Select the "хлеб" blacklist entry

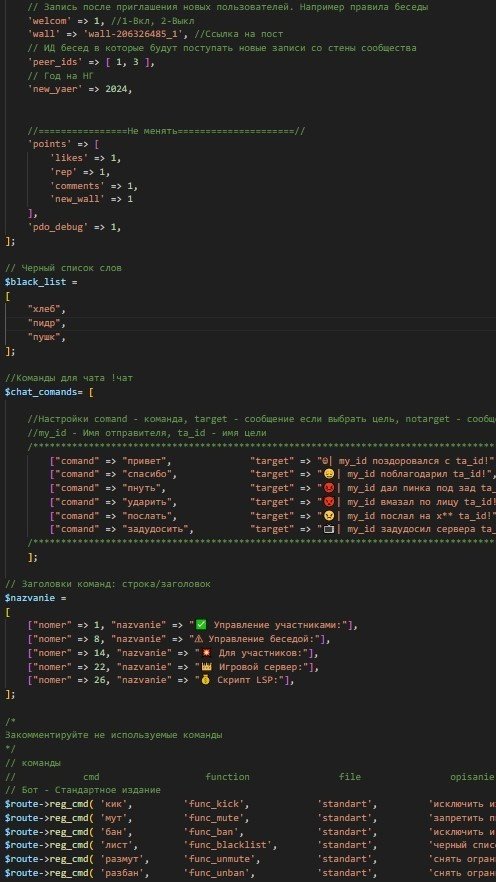point(44,310)
